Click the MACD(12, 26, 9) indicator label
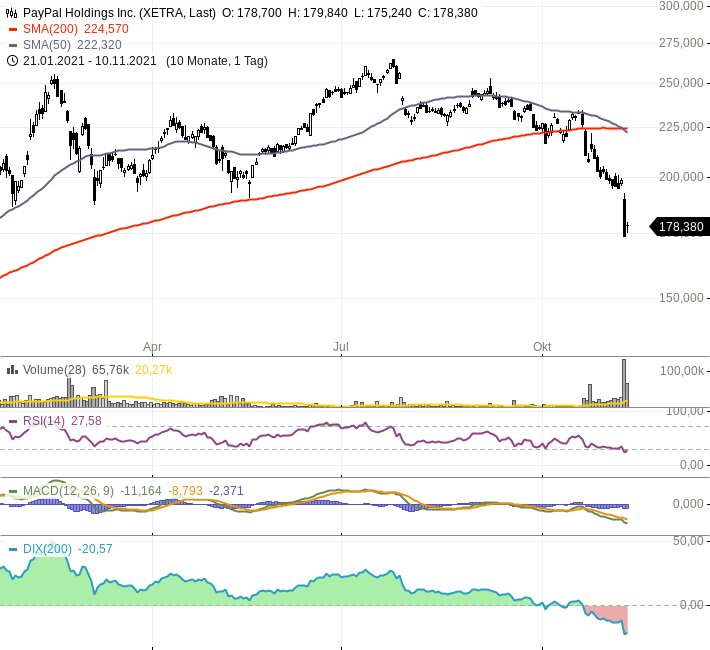The height and width of the screenshot is (650, 710). coord(68,491)
